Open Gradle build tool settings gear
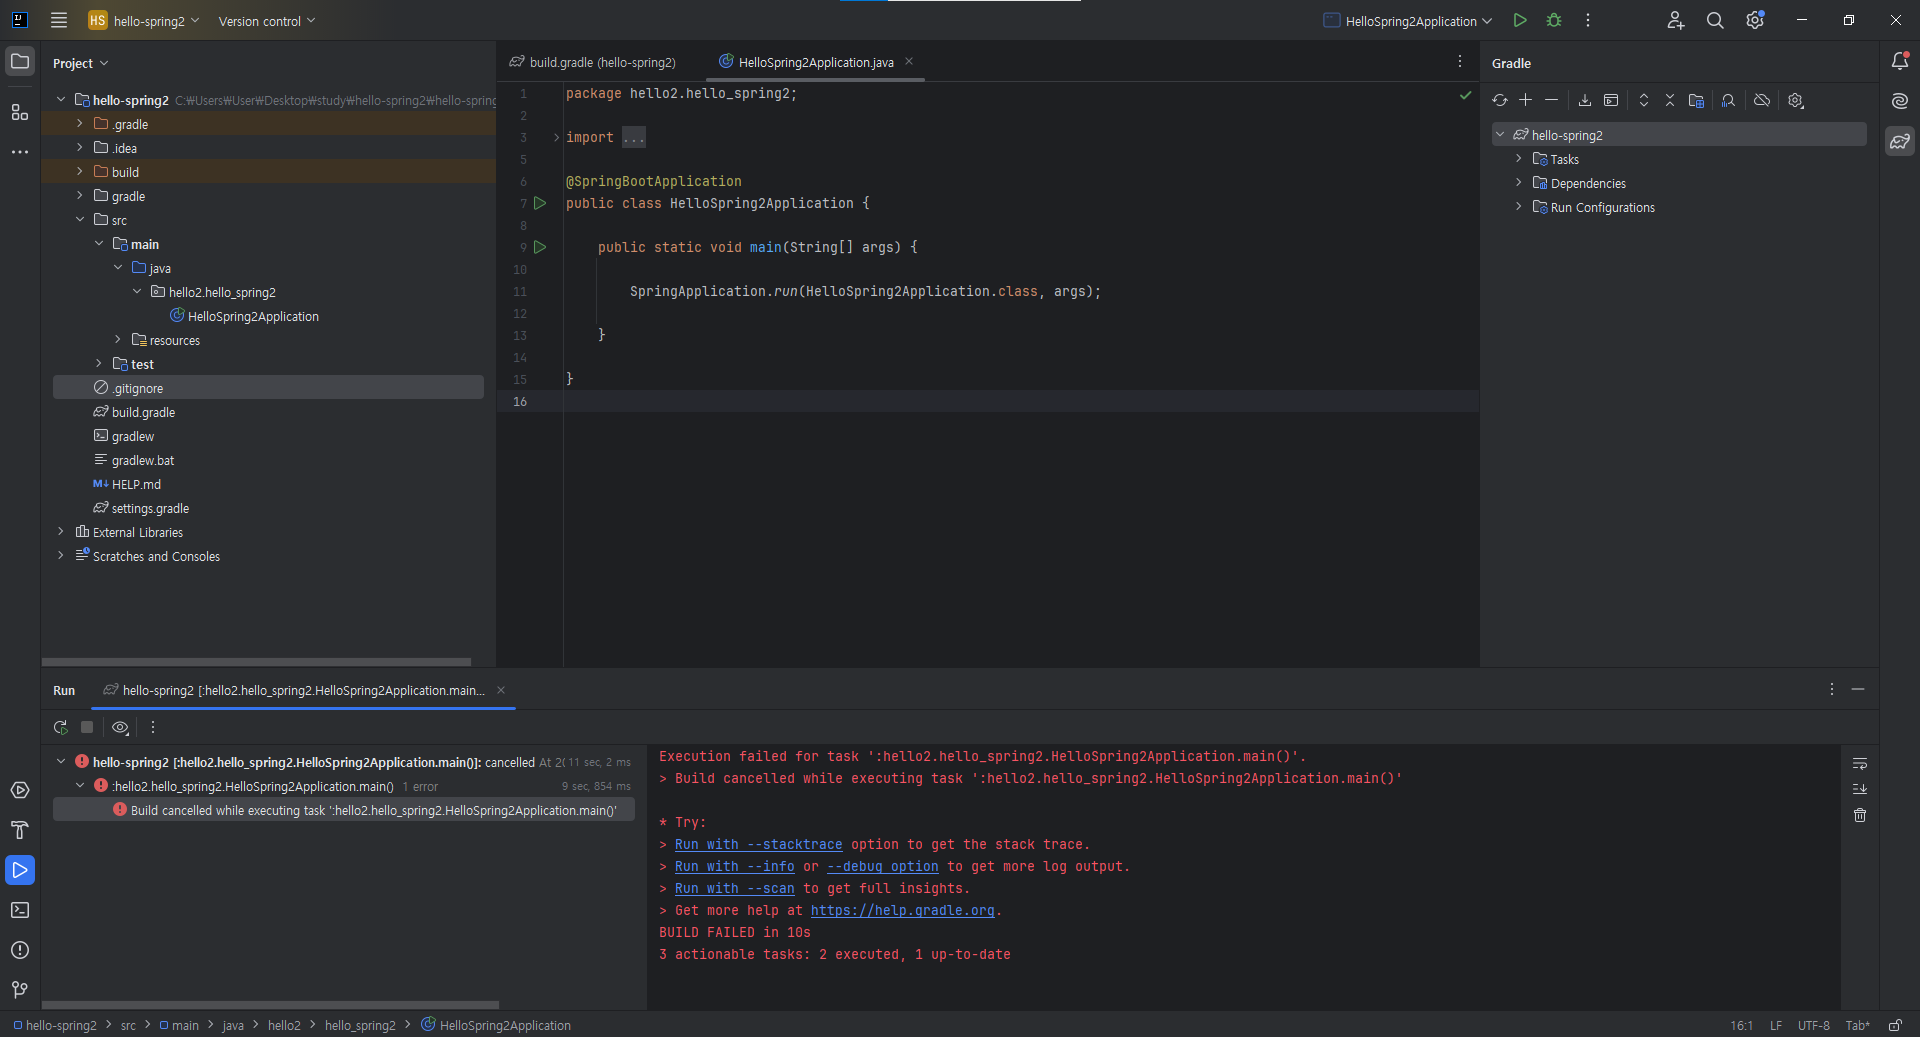 [x=1796, y=100]
